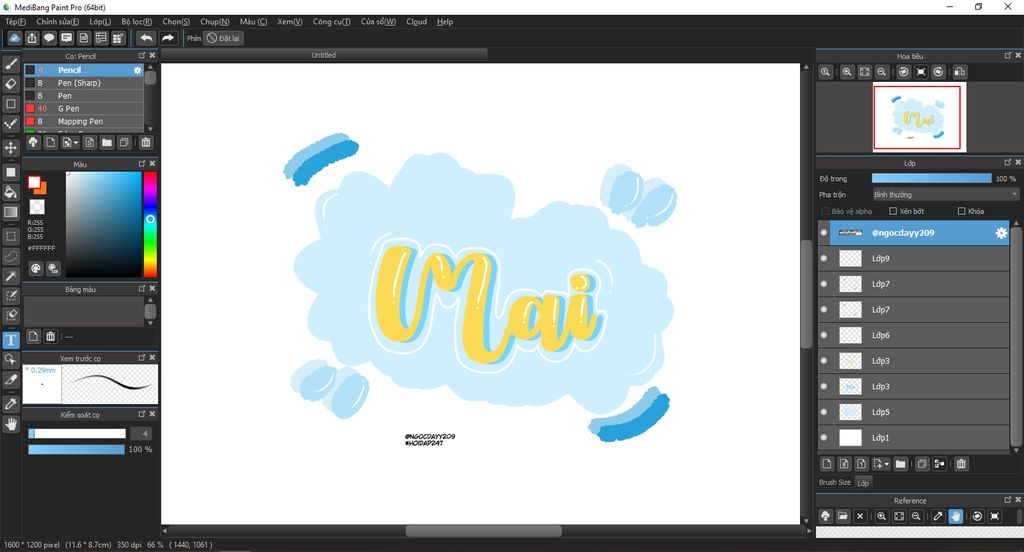Enable the Xén bớt checkbox

point(893,211)
